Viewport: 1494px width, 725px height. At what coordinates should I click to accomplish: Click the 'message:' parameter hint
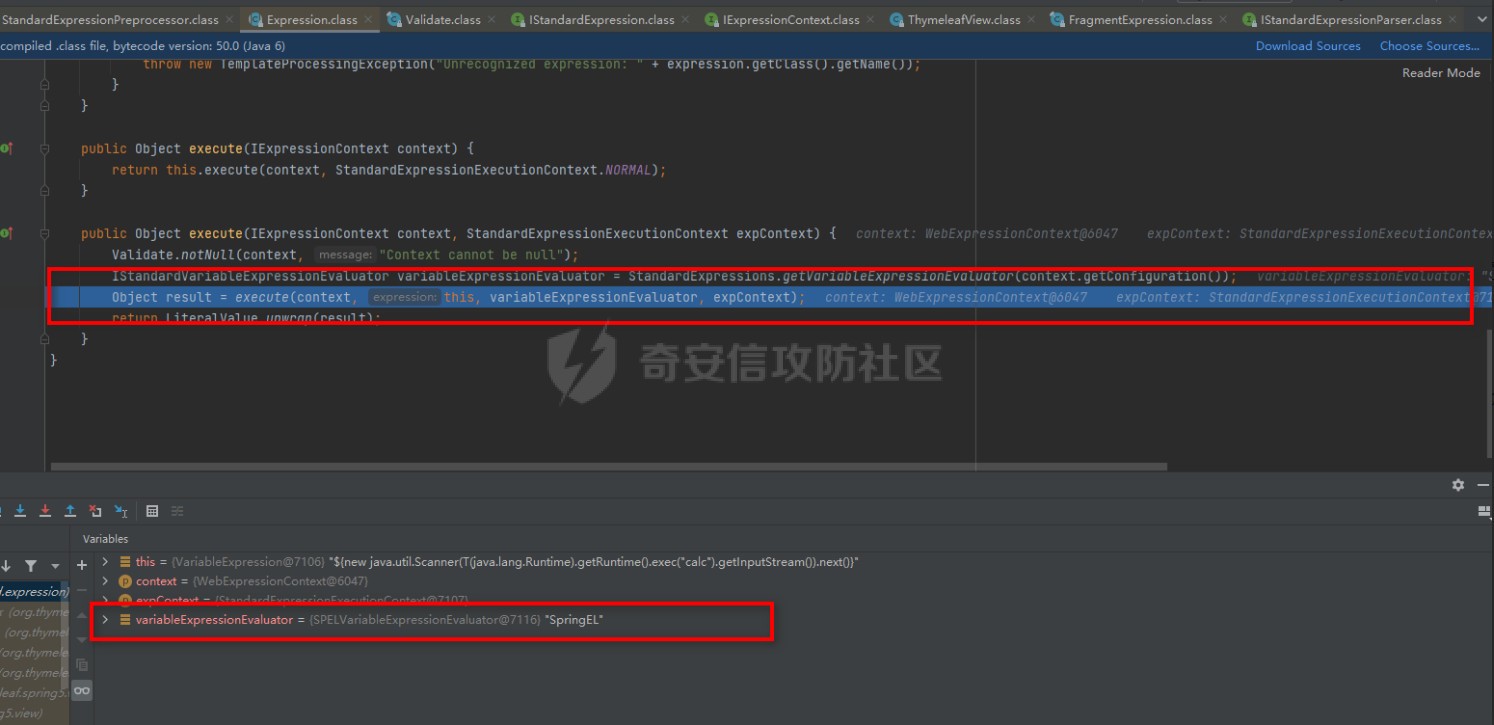pyautogui.click(x=345, y=255)
